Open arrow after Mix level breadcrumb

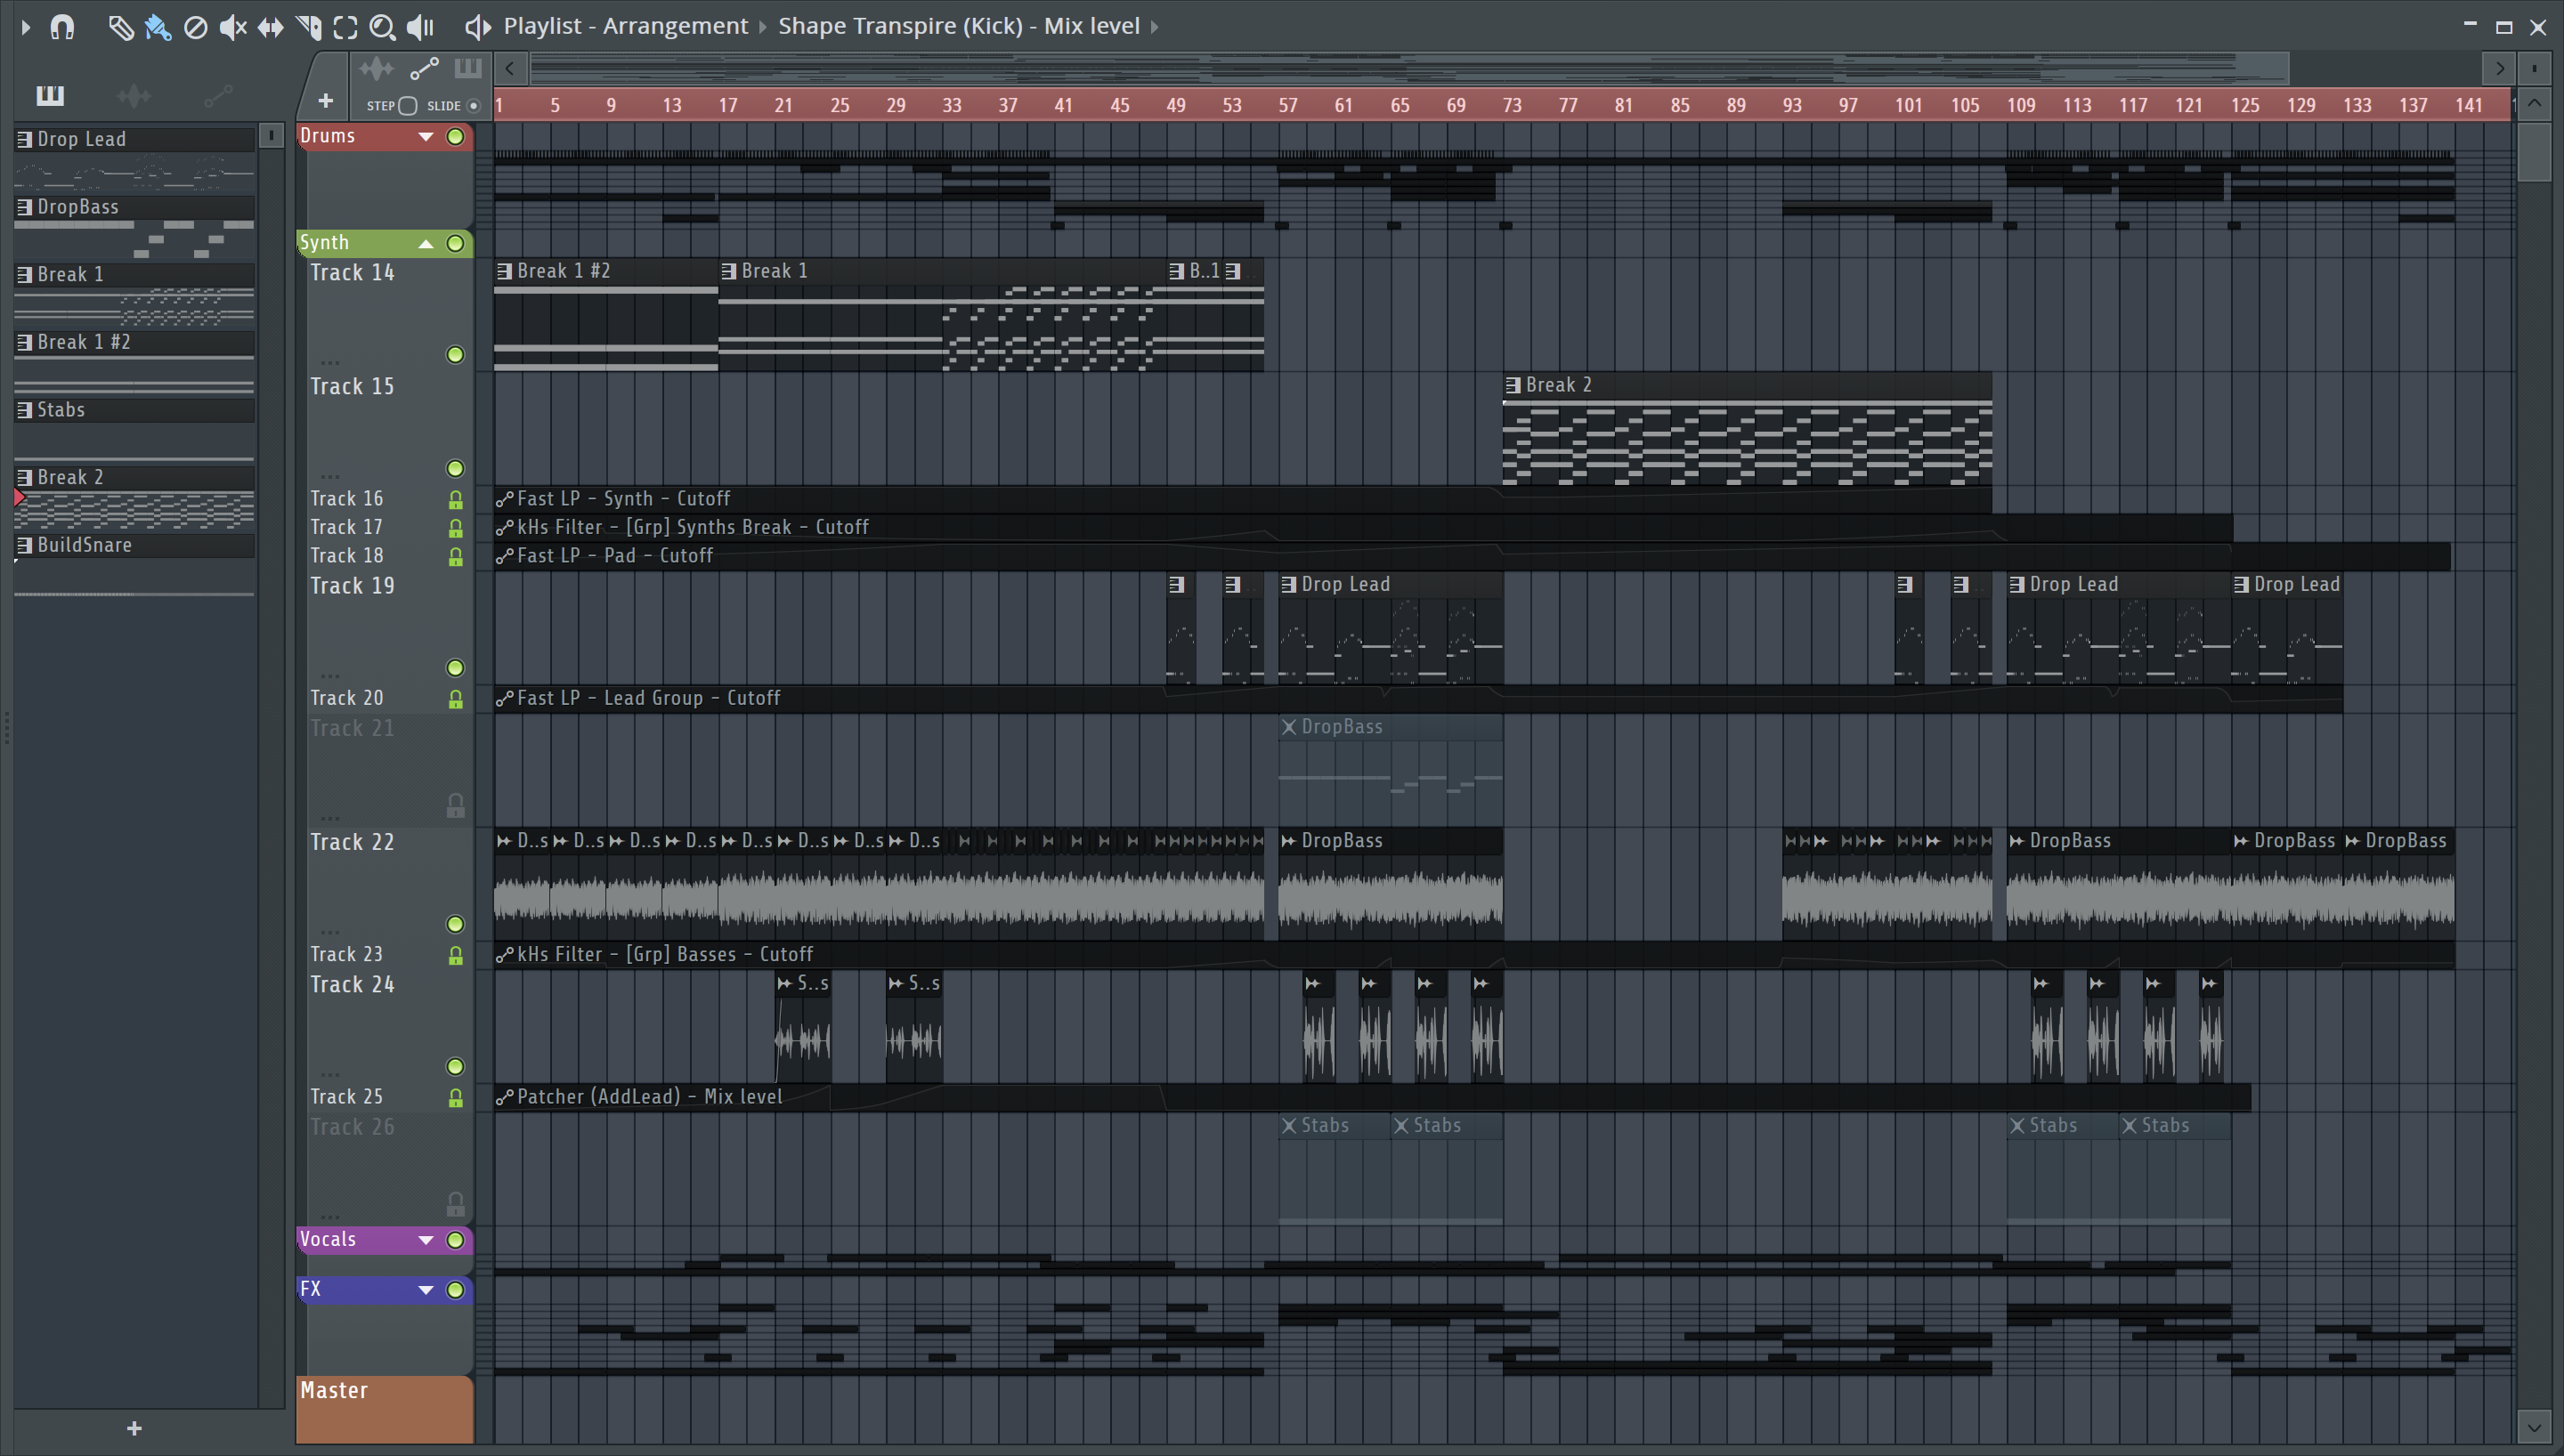pos(1155,27)
